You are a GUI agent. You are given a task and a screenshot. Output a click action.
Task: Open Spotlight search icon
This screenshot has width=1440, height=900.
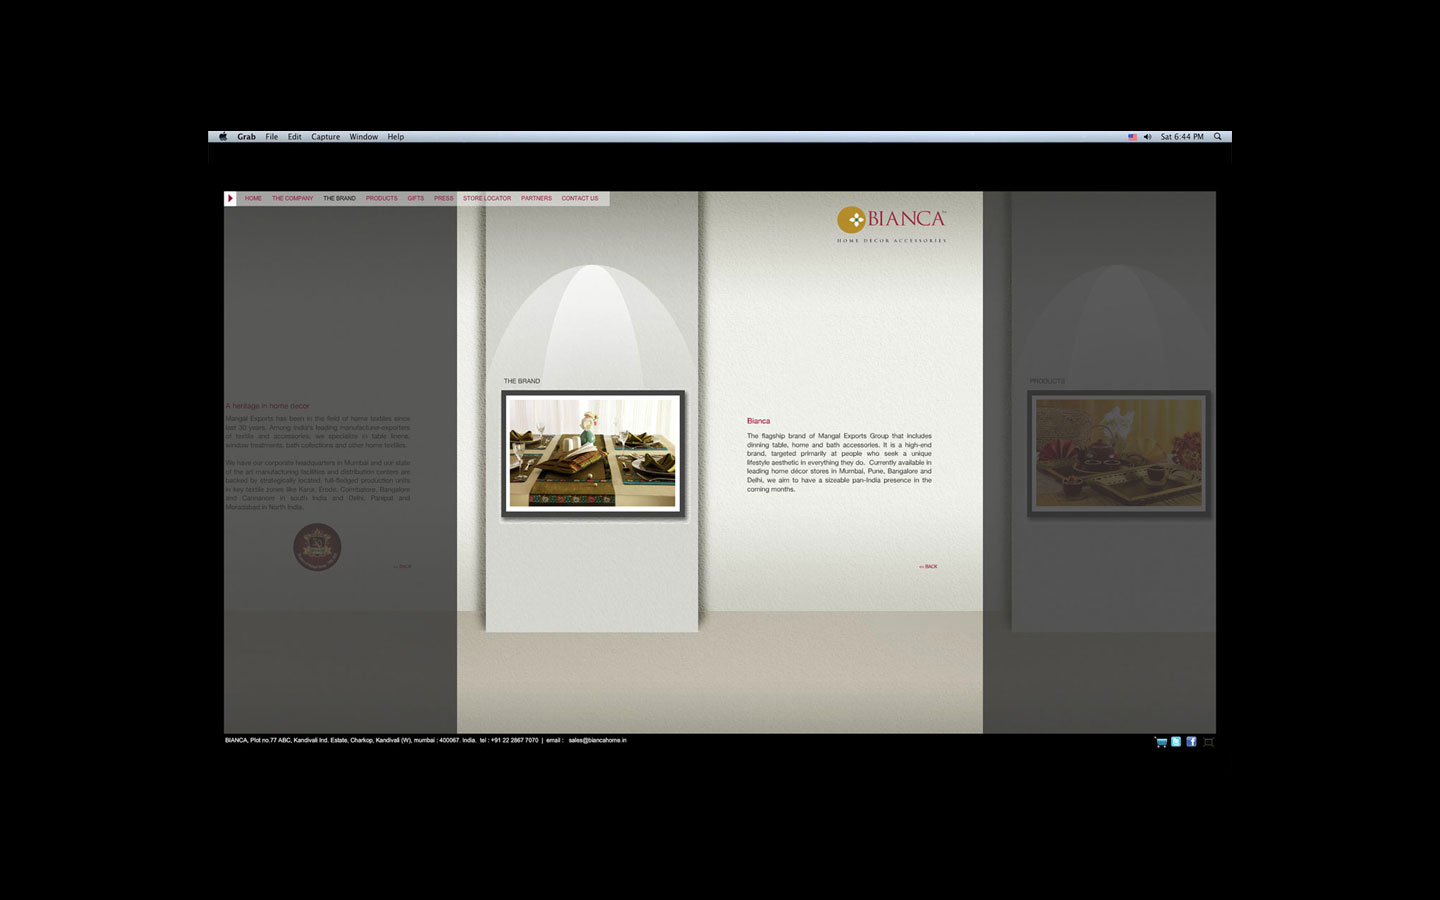point(1217,137)
